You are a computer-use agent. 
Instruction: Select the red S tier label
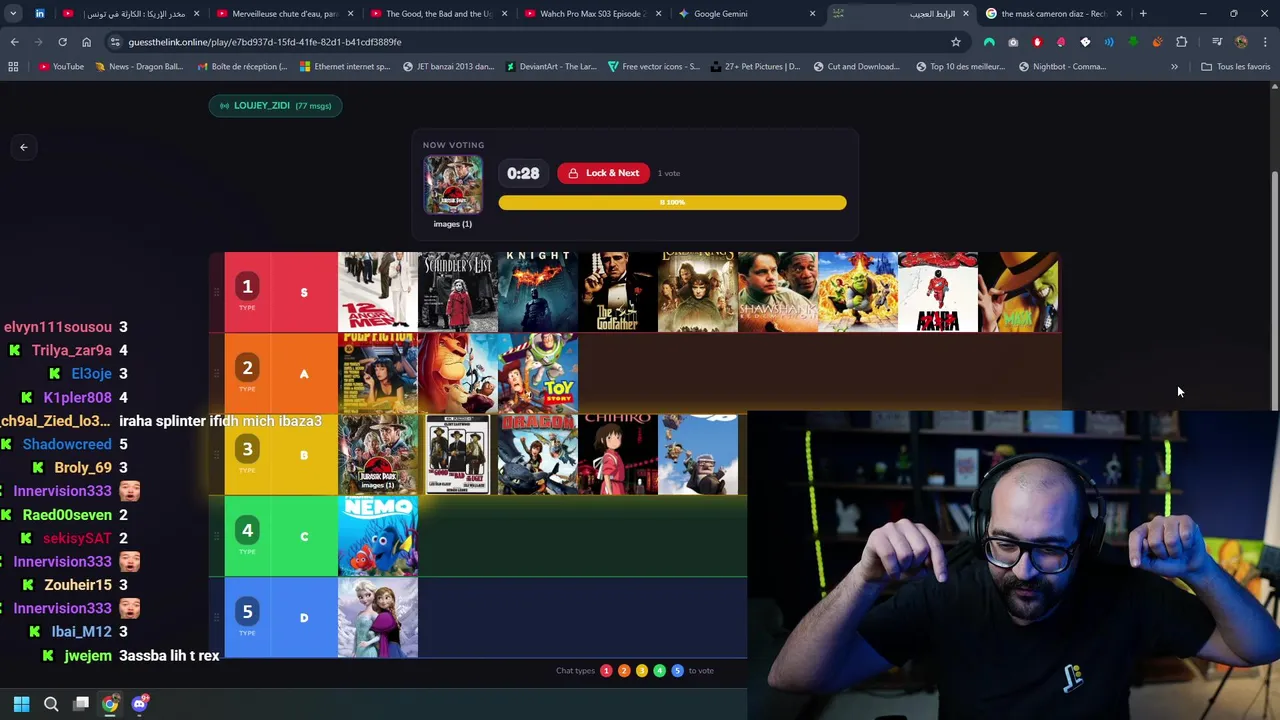coord(304,292)
